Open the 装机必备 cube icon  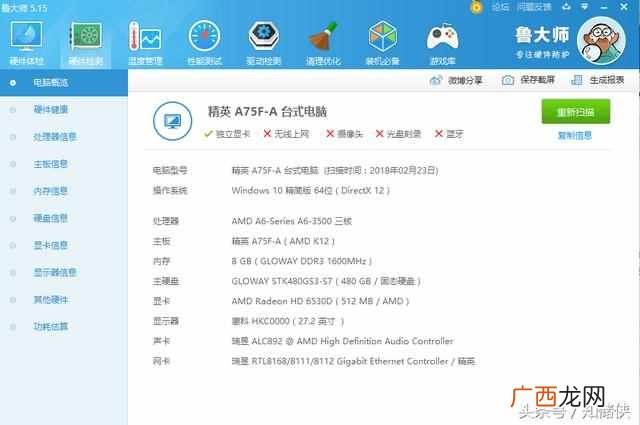tap(382, 43)
